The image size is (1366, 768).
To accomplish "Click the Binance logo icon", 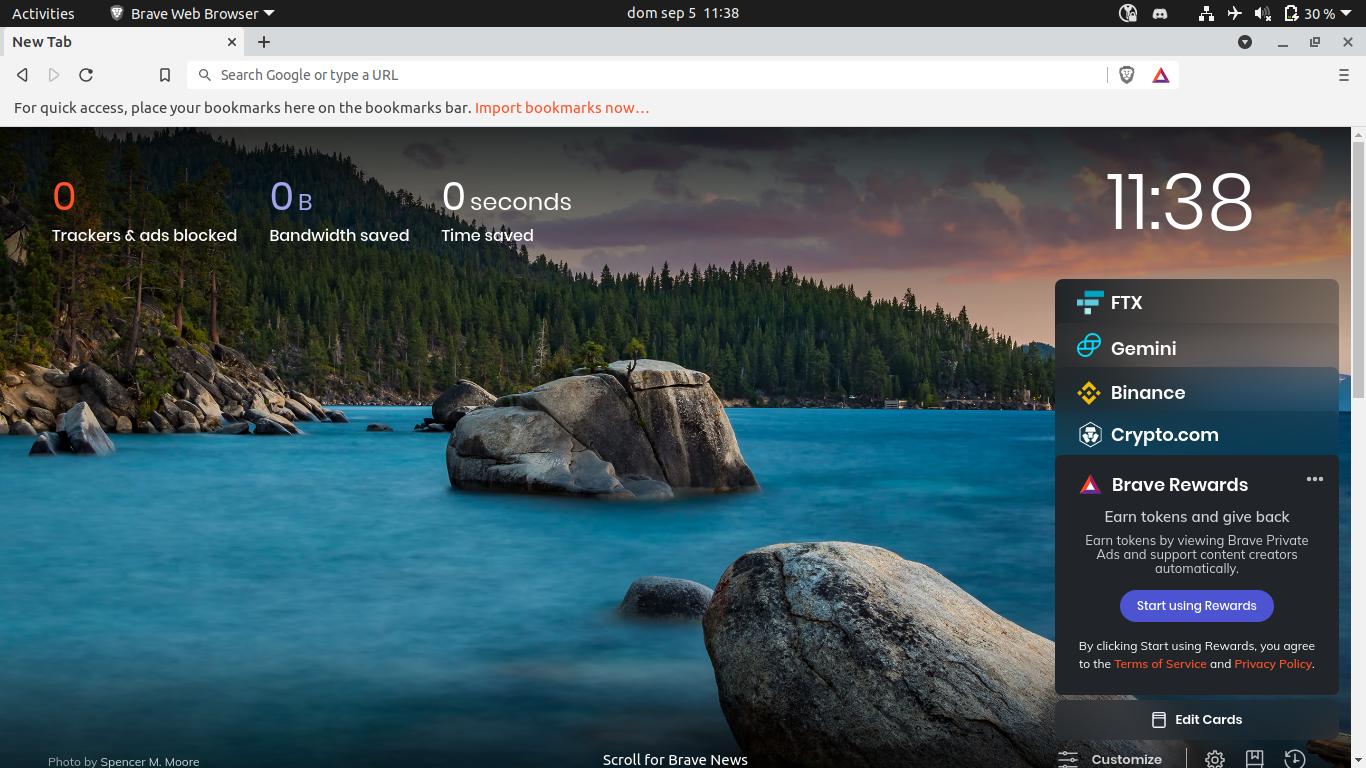I will point(1089,392).
